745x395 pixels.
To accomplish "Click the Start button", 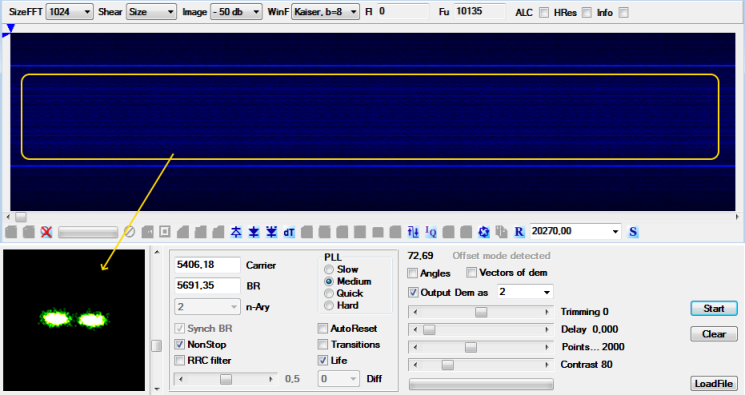I will [714, 308].
